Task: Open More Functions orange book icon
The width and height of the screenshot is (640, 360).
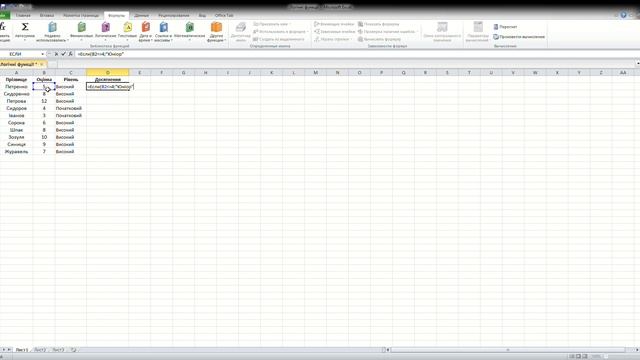Action: coord(216,27)
